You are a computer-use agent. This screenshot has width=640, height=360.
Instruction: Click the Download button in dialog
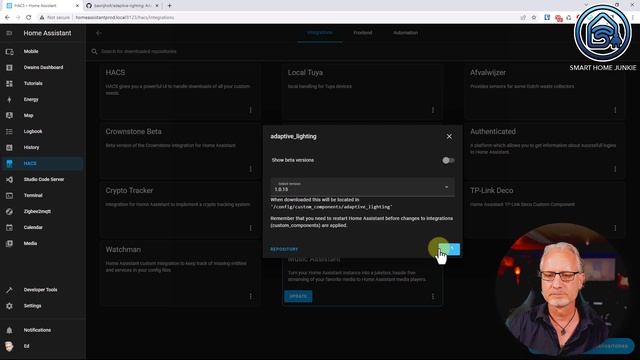pos(449,249)
